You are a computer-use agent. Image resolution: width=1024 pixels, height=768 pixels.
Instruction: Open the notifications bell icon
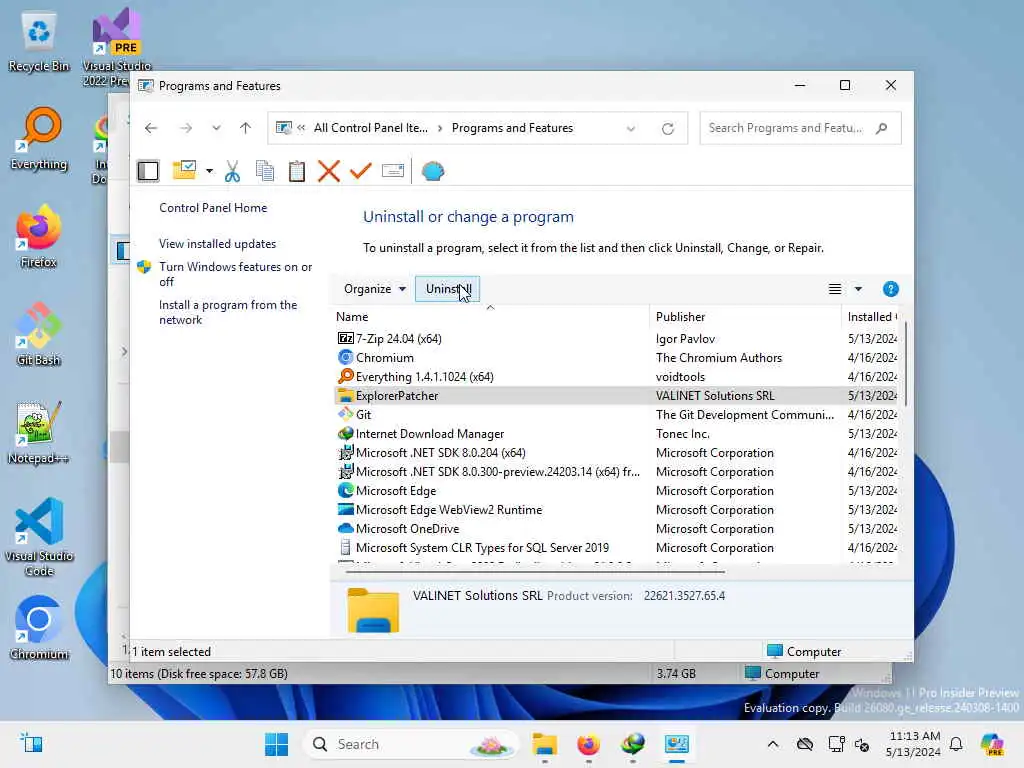[x=956, y=744]
